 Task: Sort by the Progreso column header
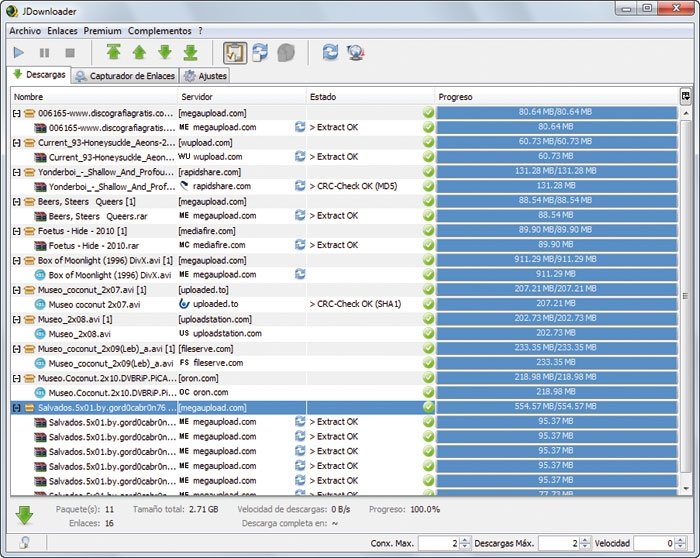(556, 97)
